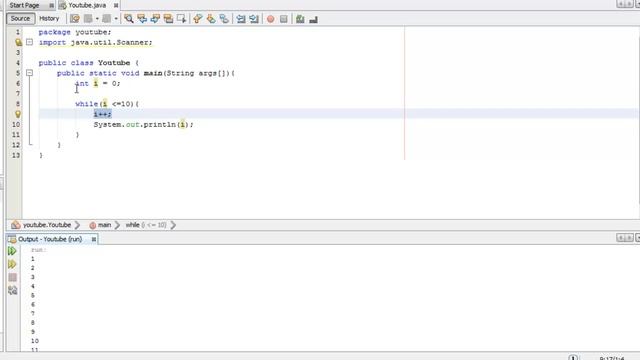
Task: Click the Output window icon on tab
Action: click(x=12, y=239)
